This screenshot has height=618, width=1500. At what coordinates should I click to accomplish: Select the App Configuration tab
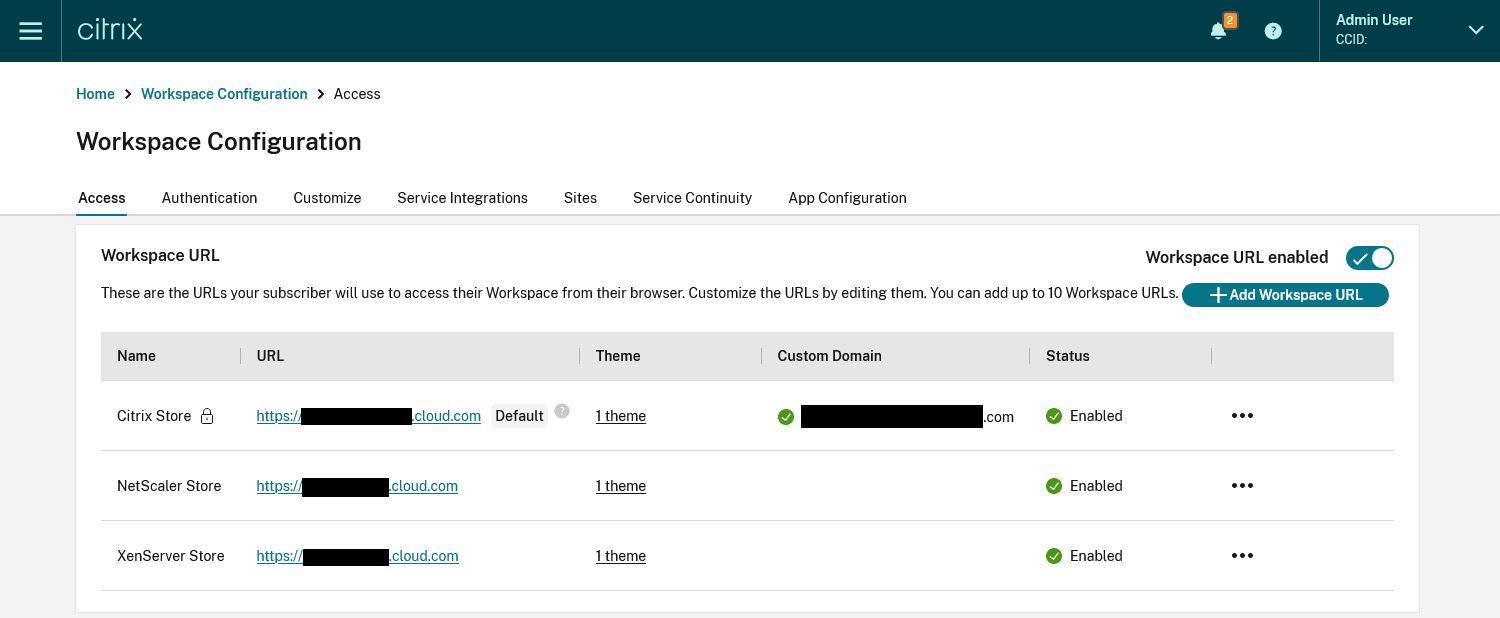point(847,198)
